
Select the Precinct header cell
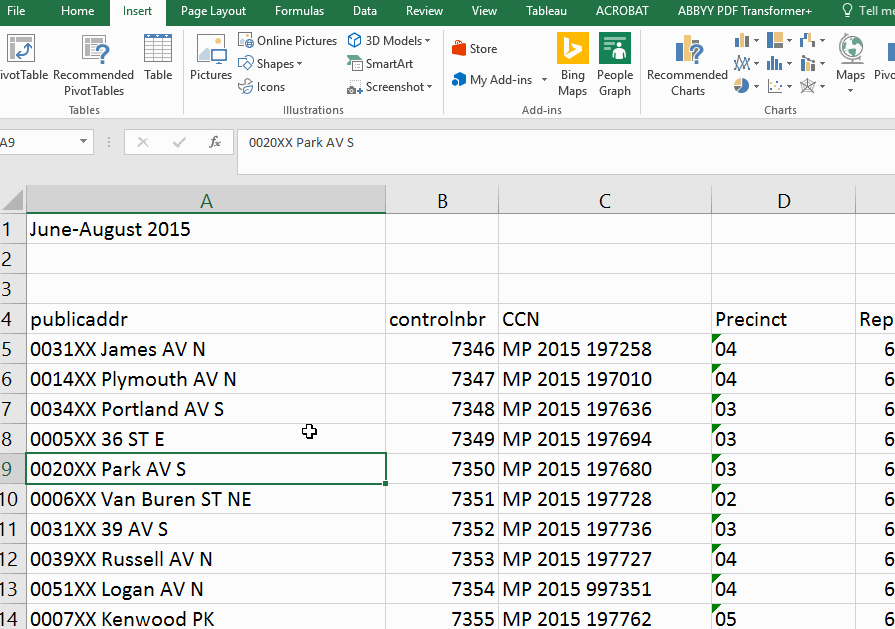pyautogui.click(x=784, y=318)
